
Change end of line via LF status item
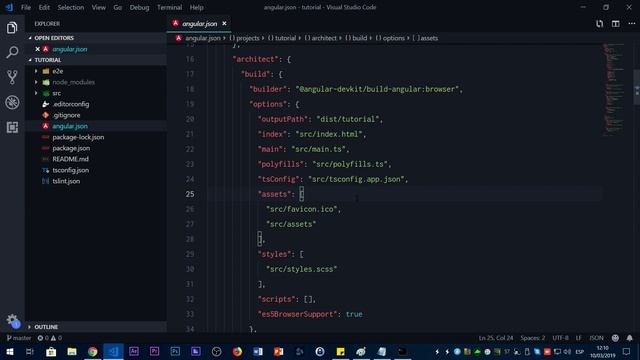(x=578, y=338)
